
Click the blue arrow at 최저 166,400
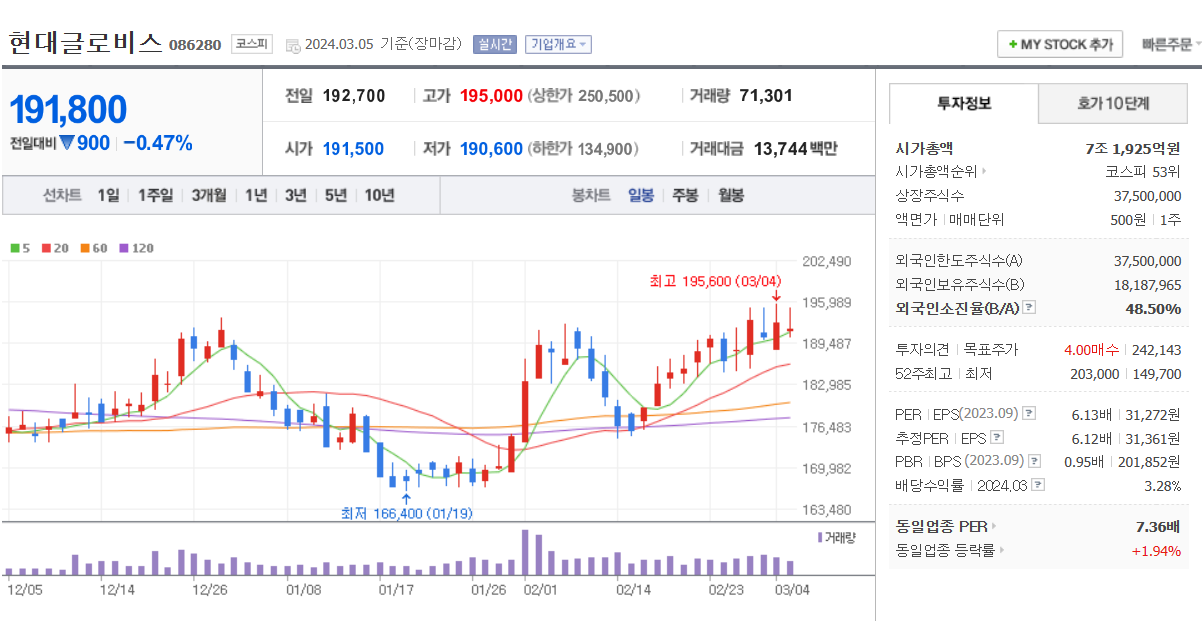(405, 498)
